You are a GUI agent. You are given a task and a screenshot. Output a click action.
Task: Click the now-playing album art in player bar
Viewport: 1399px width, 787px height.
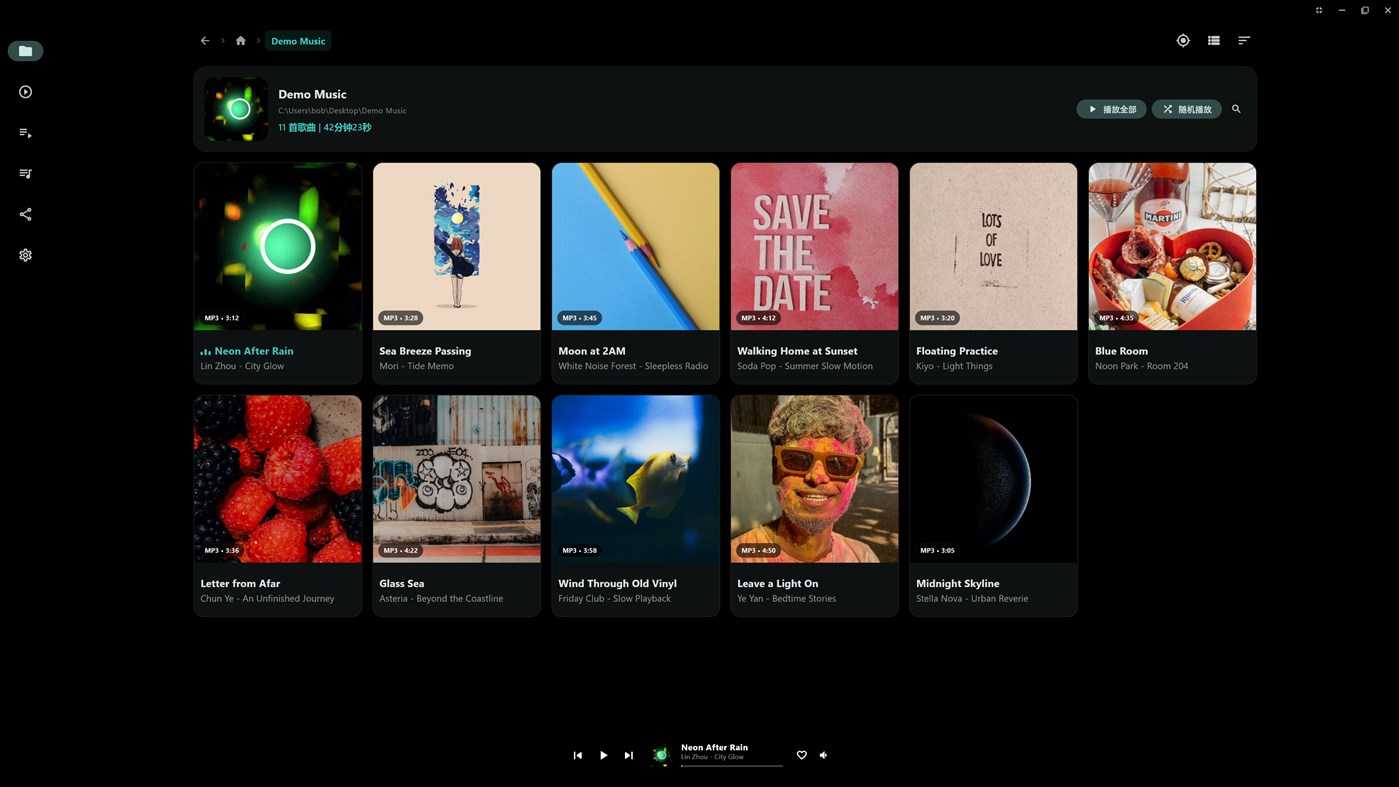(660, 755)
